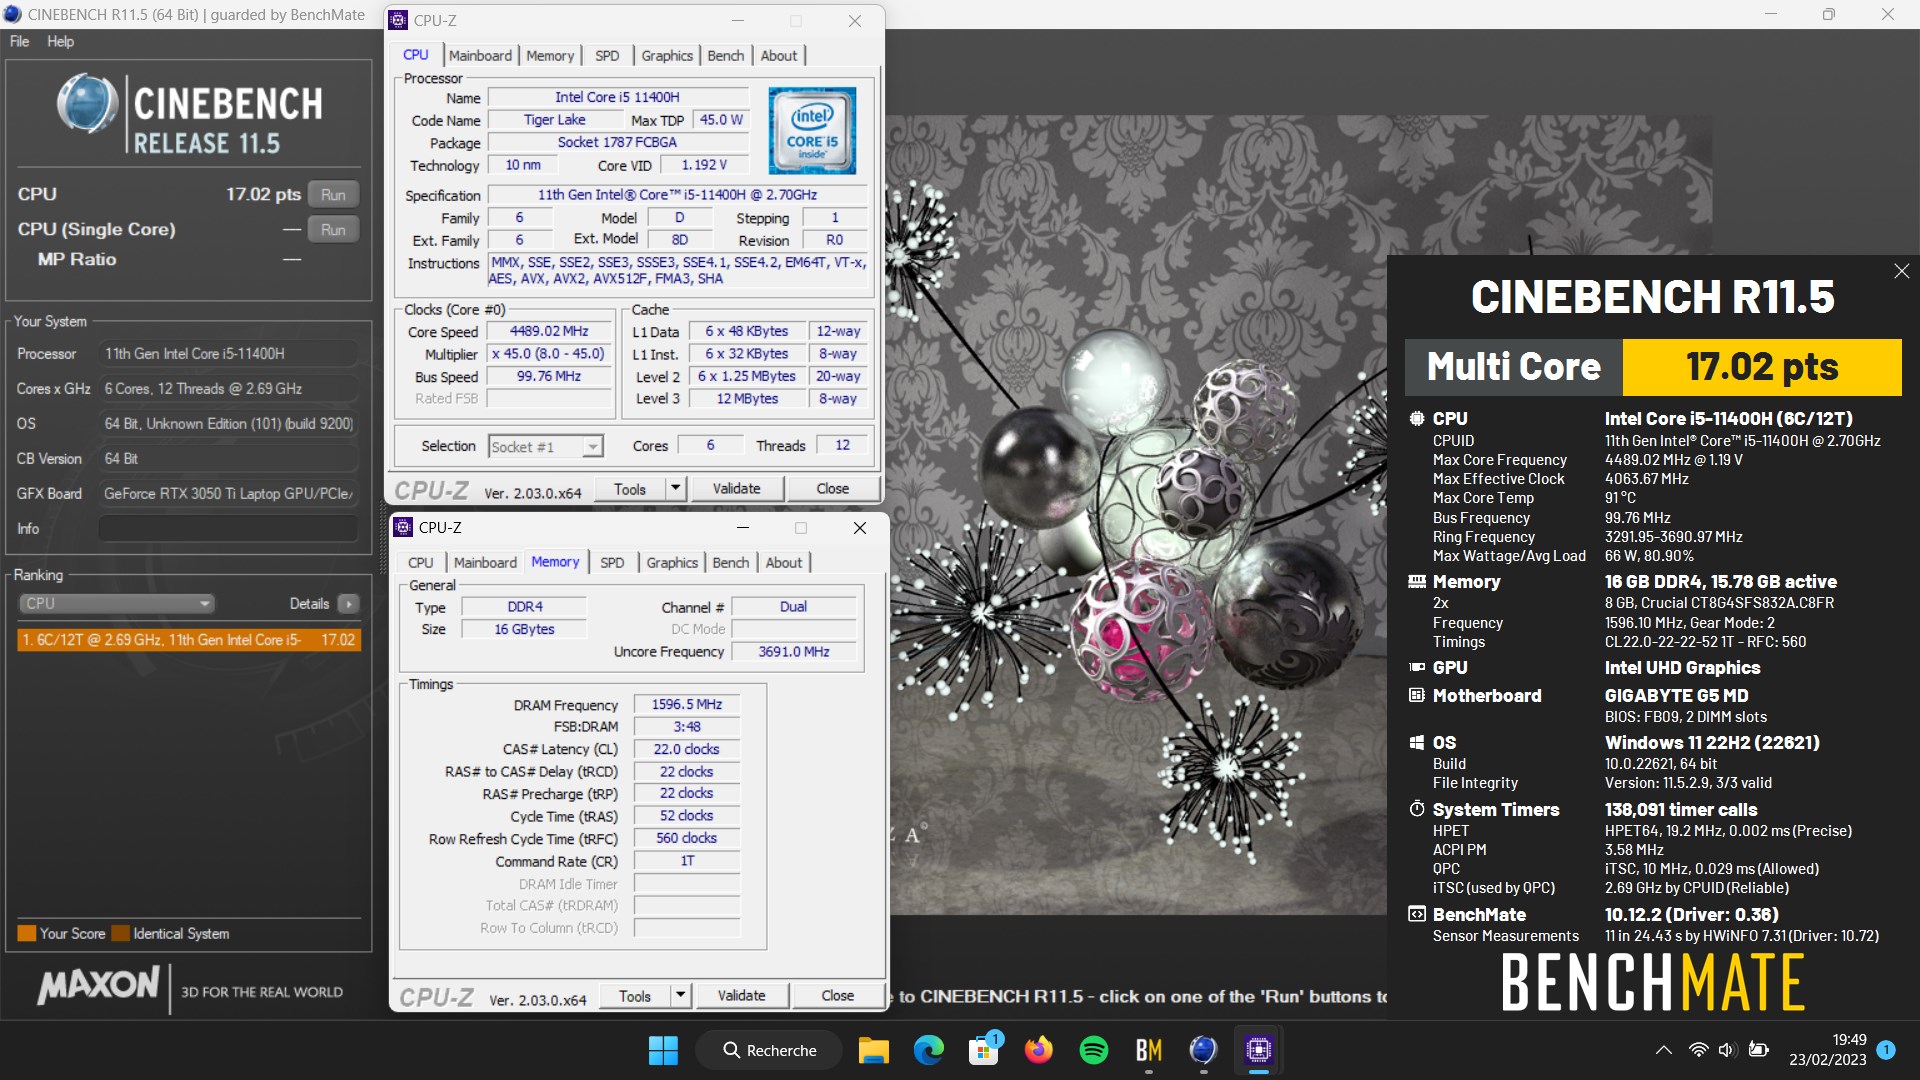Open battery status tray icon

pos(1758,1050)
